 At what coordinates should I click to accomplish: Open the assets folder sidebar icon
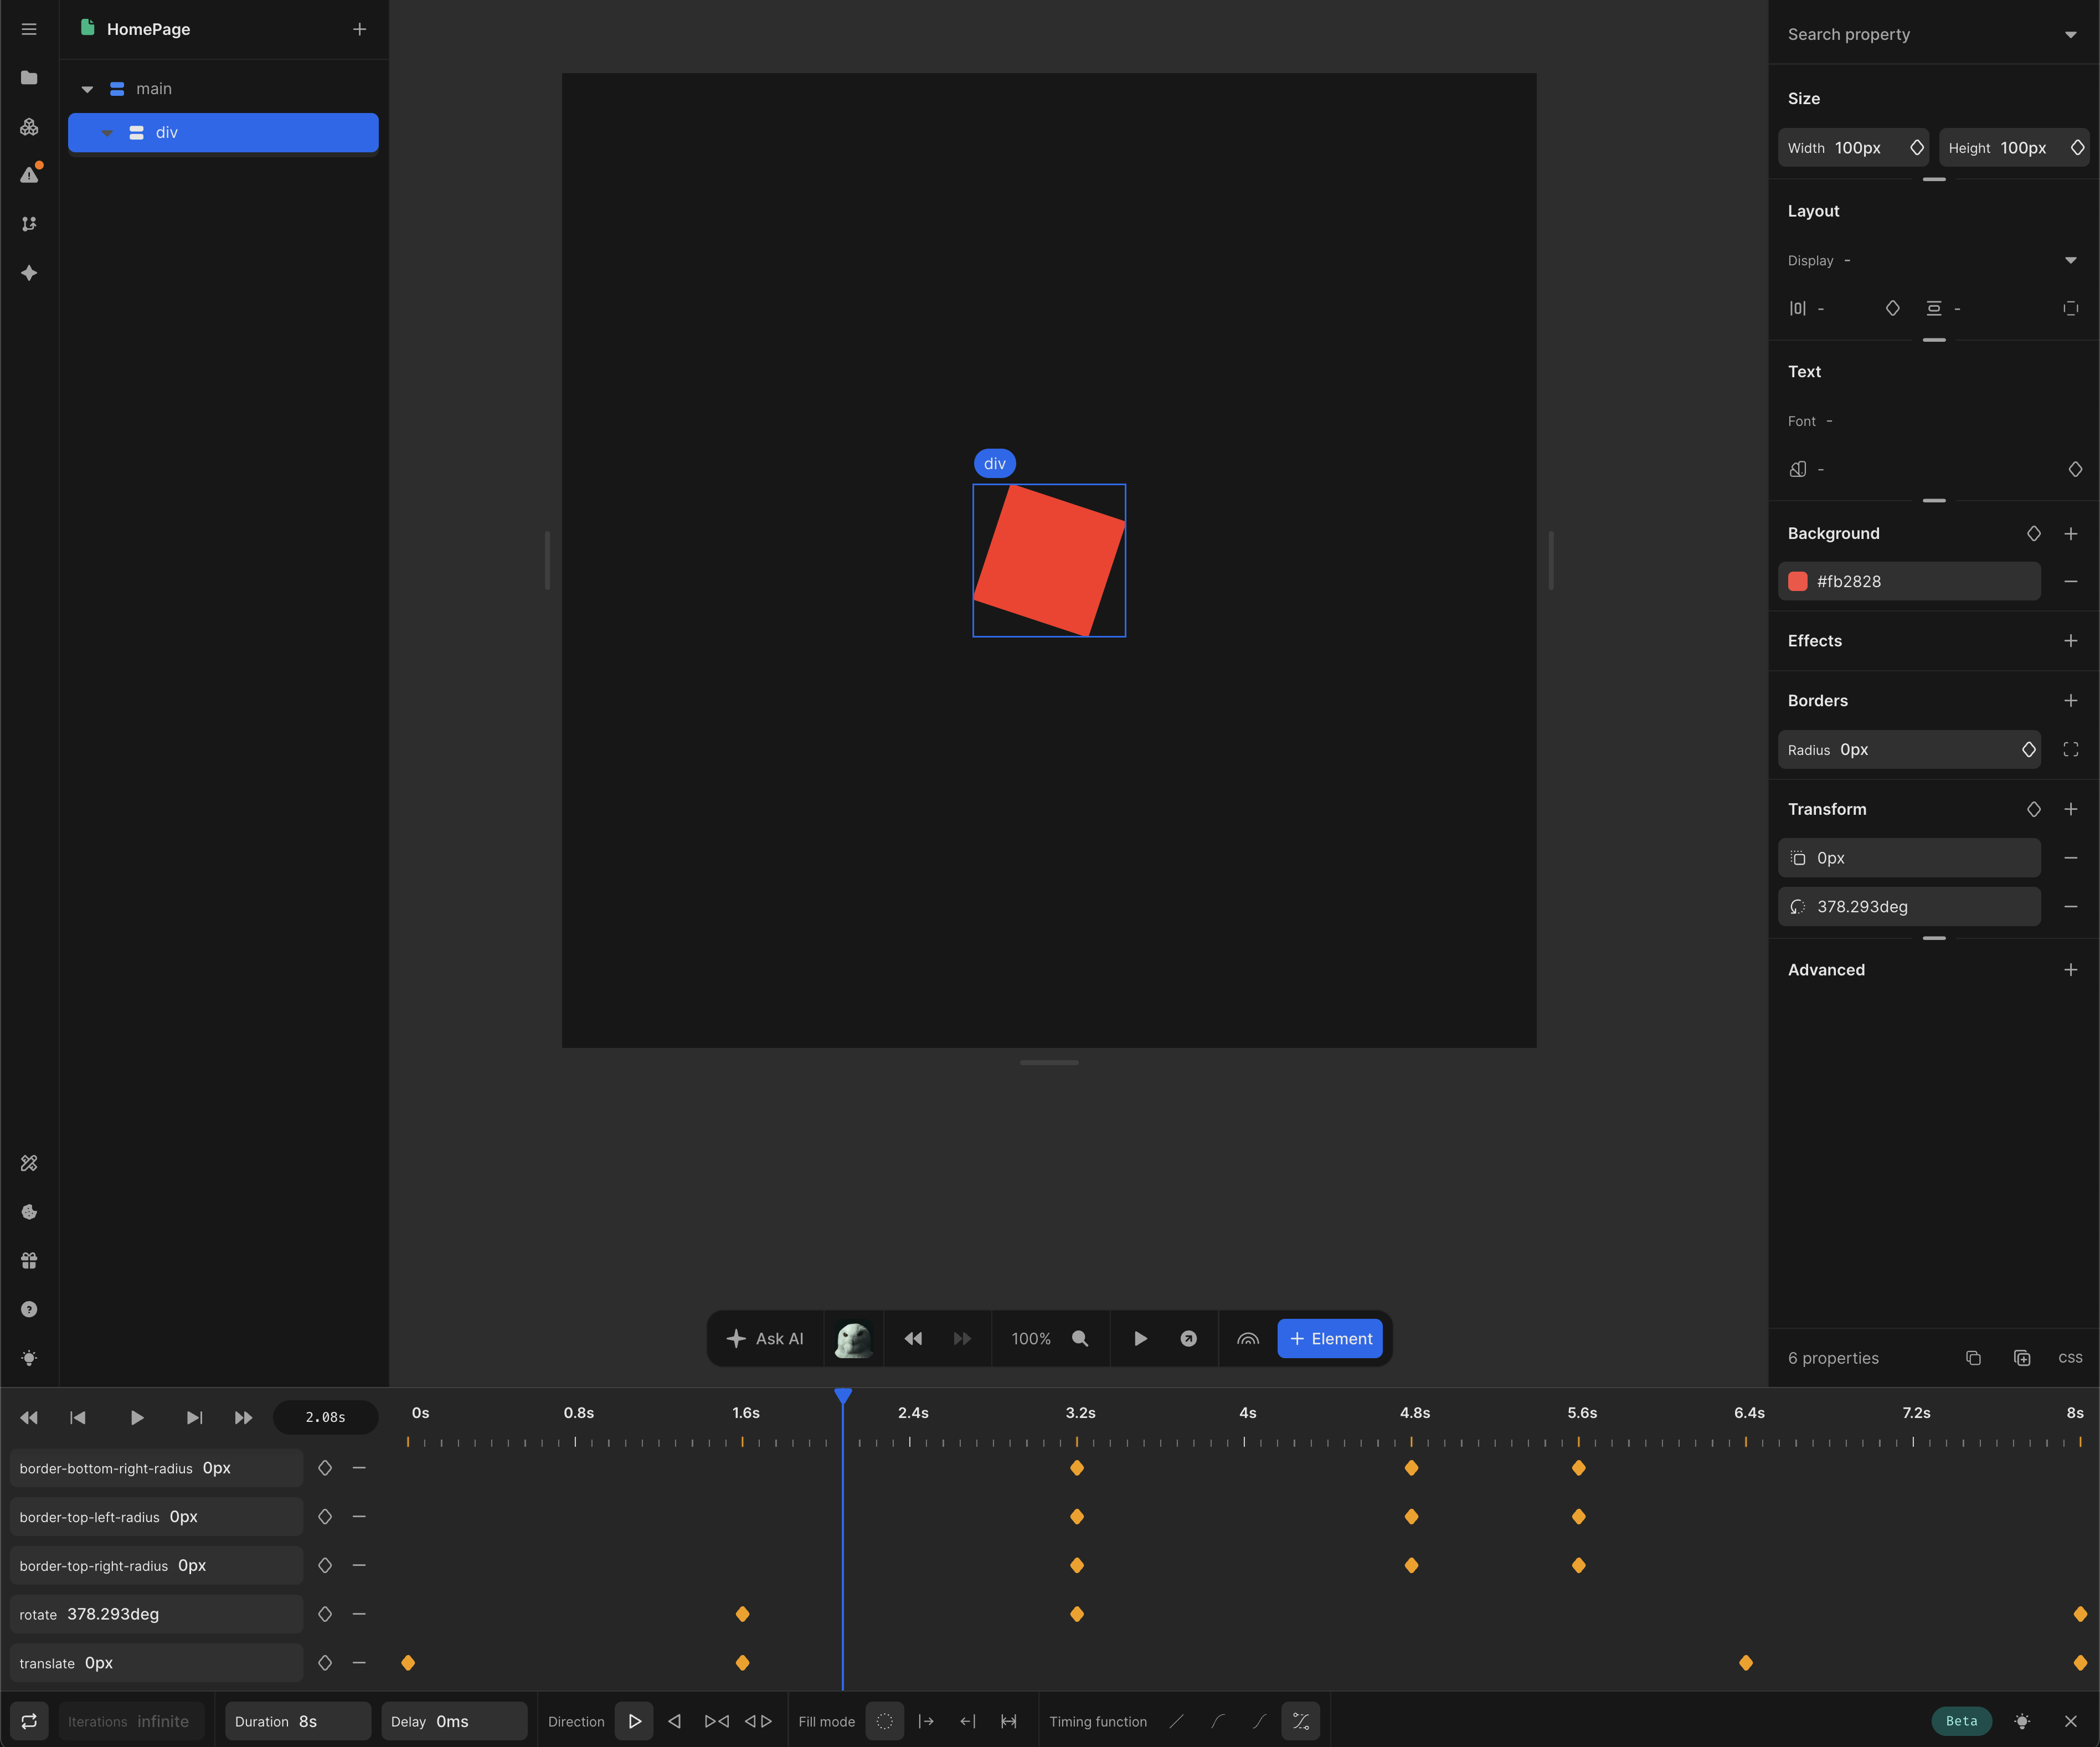pyautogui.click(x=29, y=78)
